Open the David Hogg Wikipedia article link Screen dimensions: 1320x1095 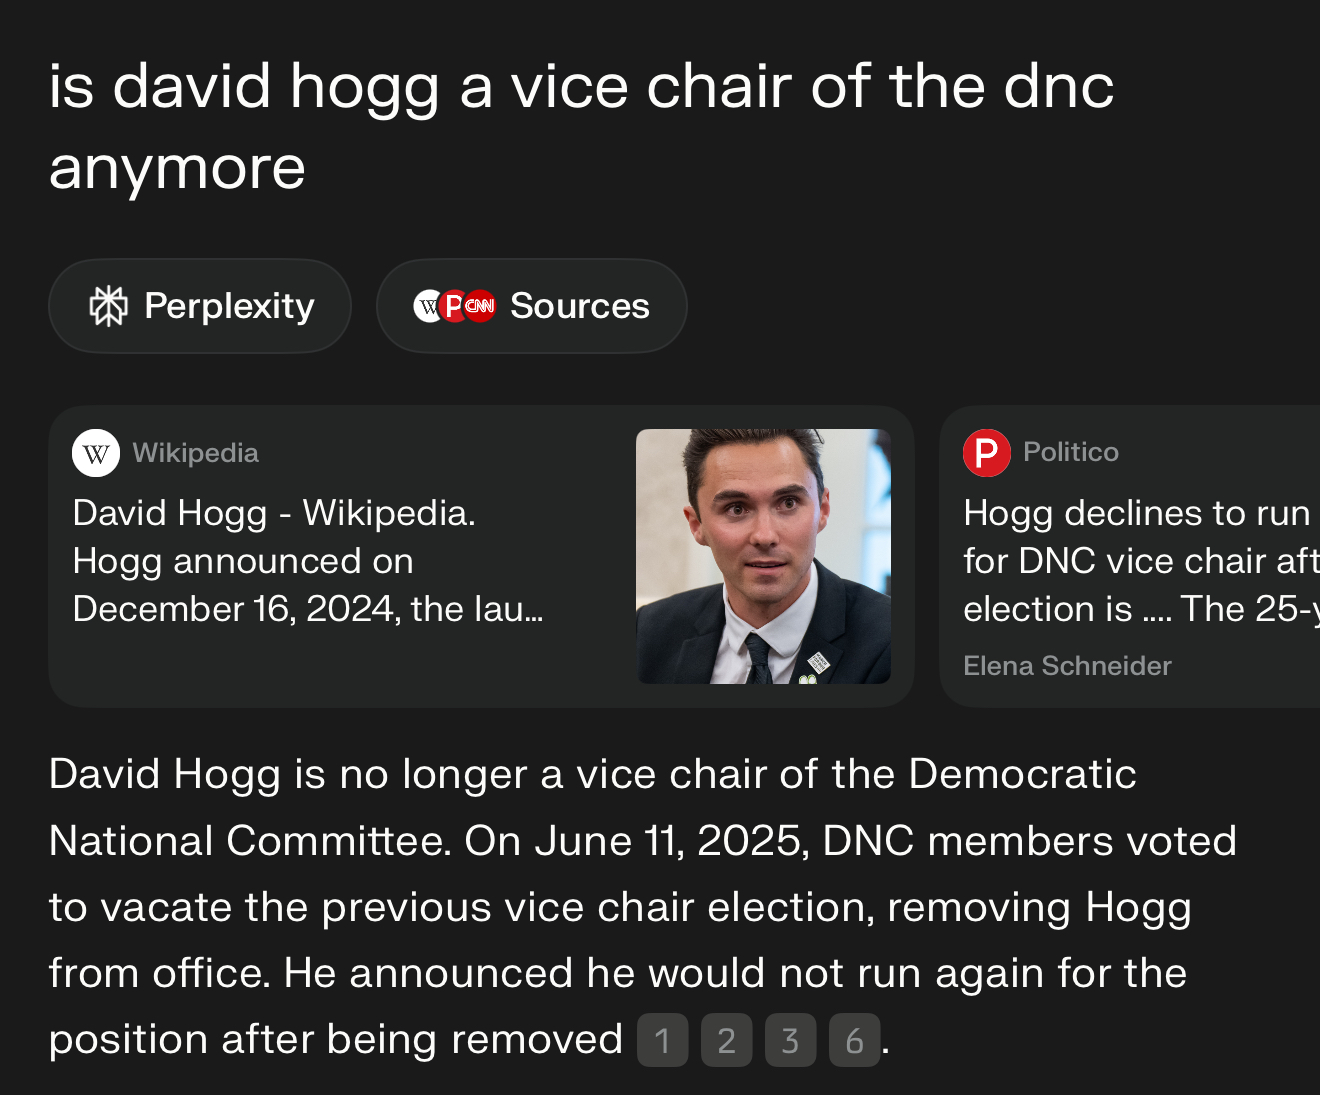point(308,560)
